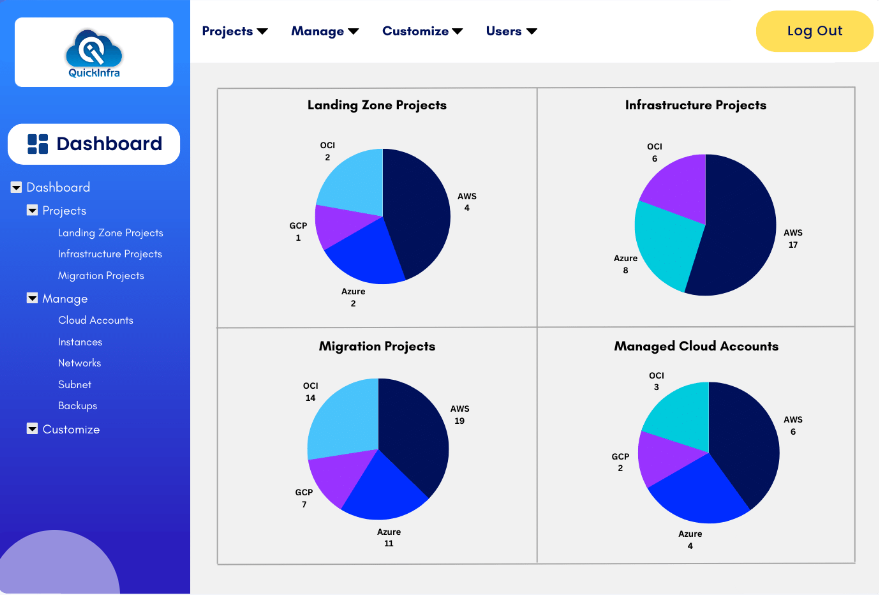Open the Dashboard pill button
This screenshot has width=879, height=595.
94,144
